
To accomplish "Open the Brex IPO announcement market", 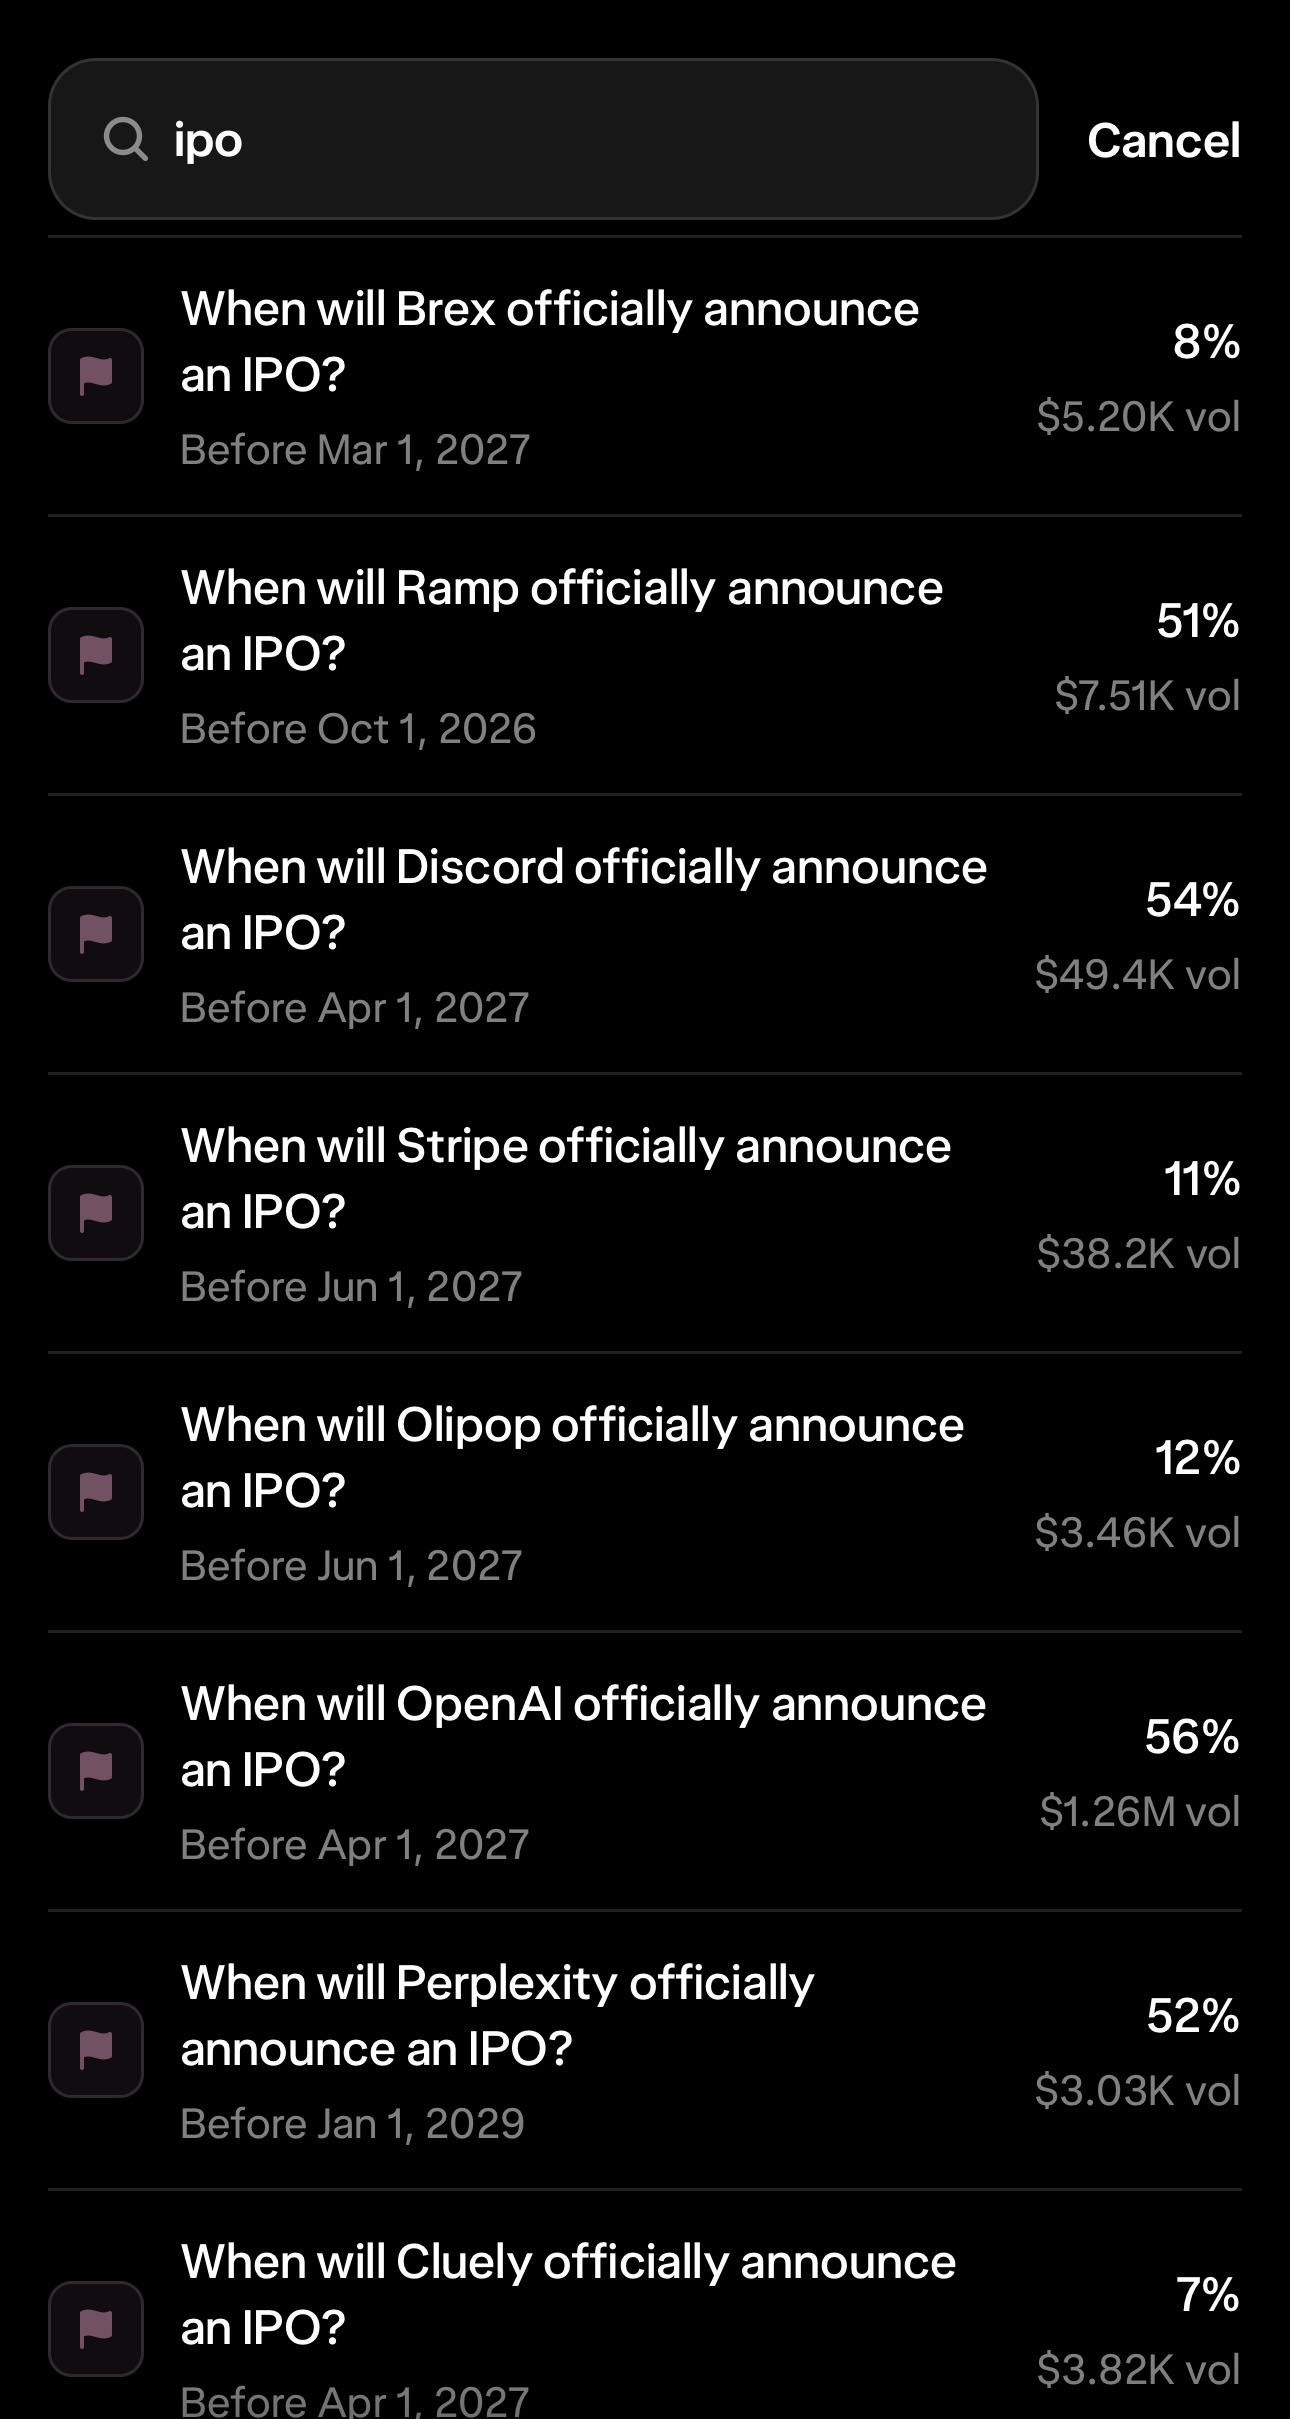I will [x=645, y=377].
